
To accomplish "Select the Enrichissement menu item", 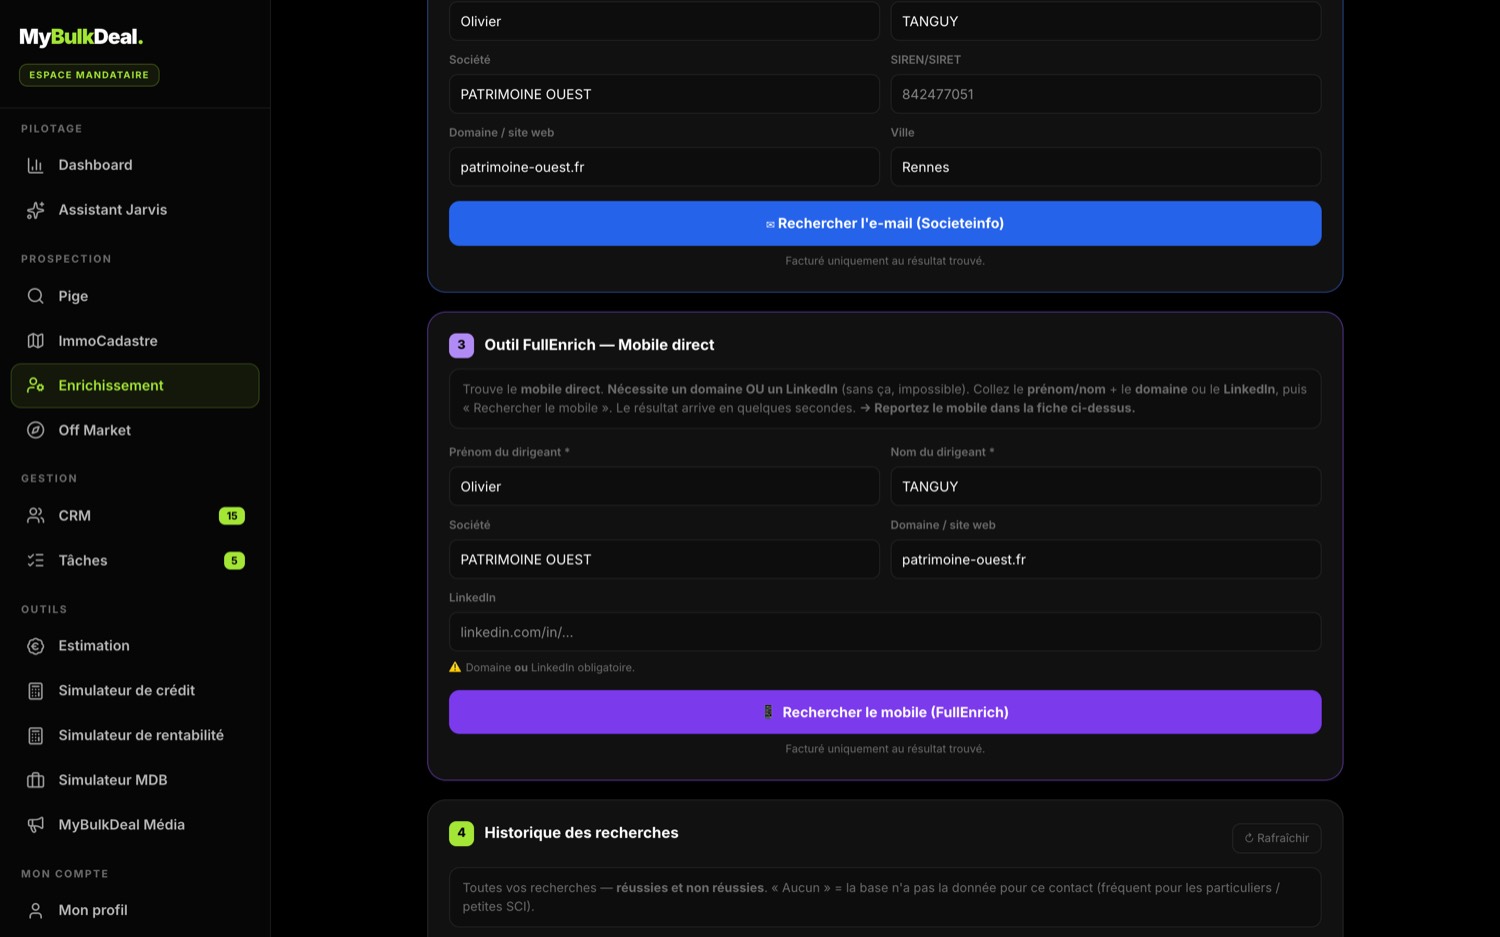I will [135, 386].
